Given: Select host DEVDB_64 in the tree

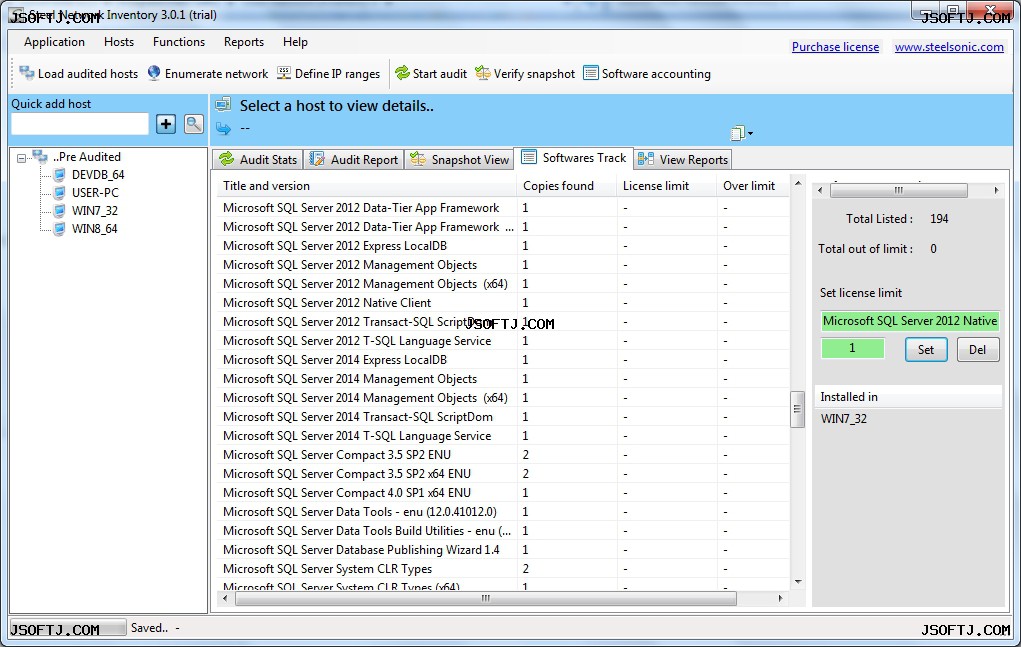Looking at the screenshot, I should [98, 174].
